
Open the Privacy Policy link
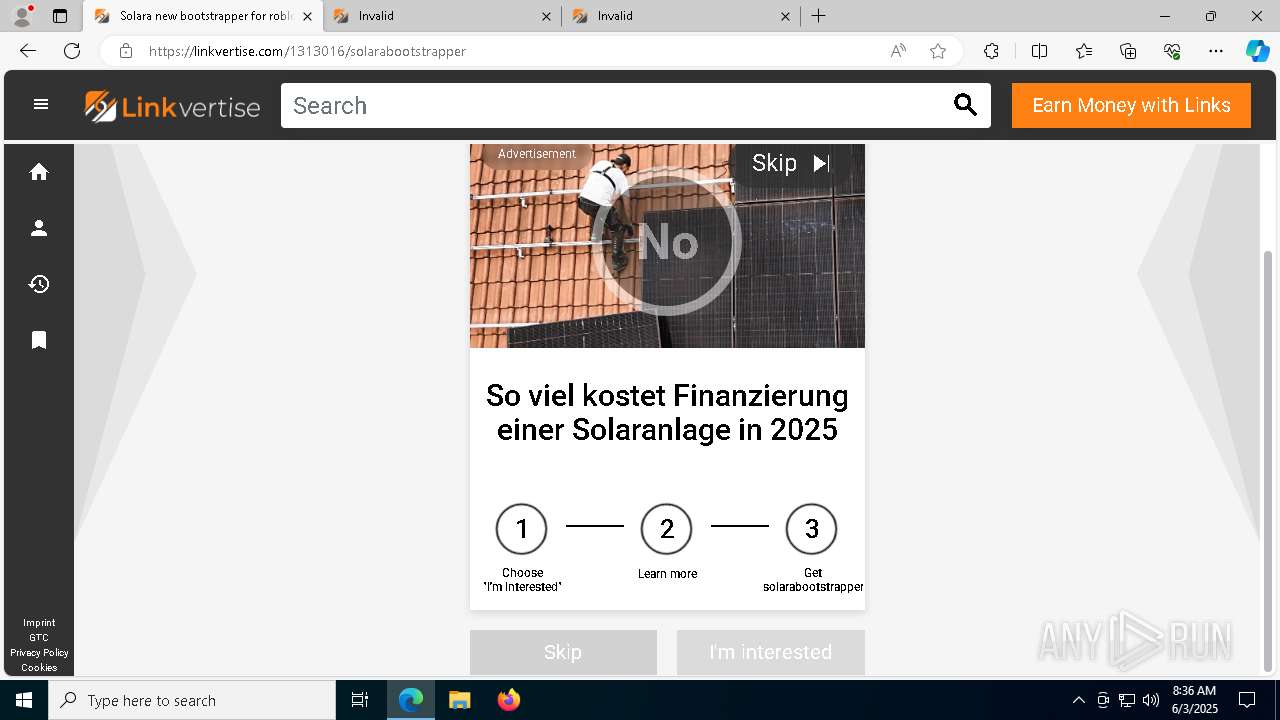[39, 652]
